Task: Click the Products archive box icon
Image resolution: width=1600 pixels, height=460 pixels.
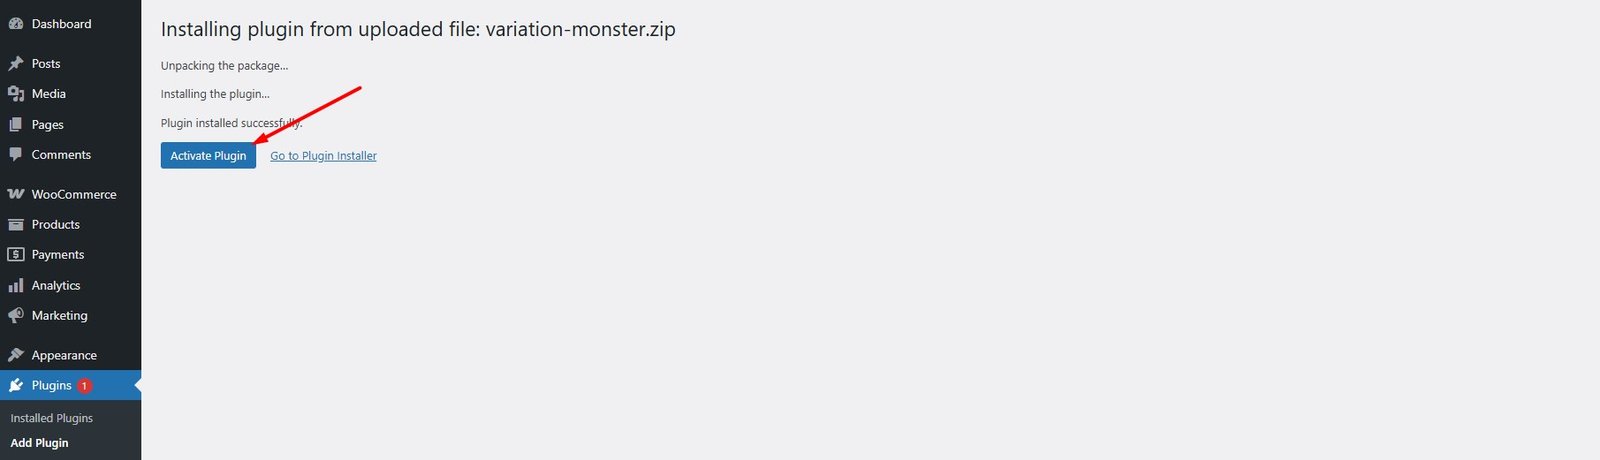Action: coord(16,225)
